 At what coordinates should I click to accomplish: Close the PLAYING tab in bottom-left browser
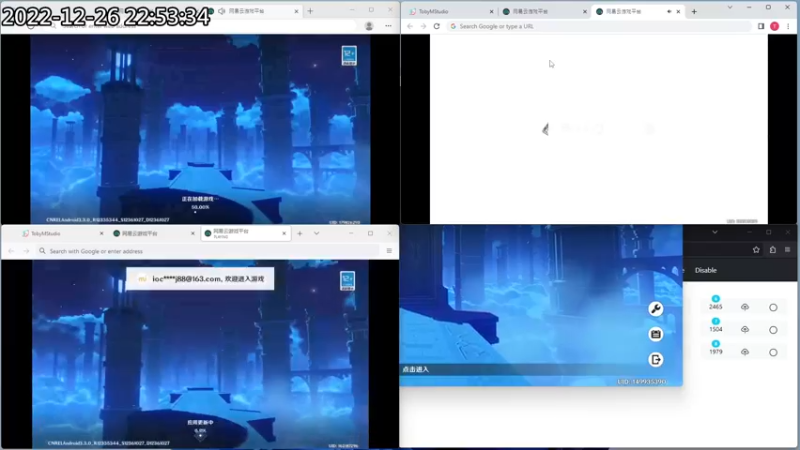click(284, 233)
